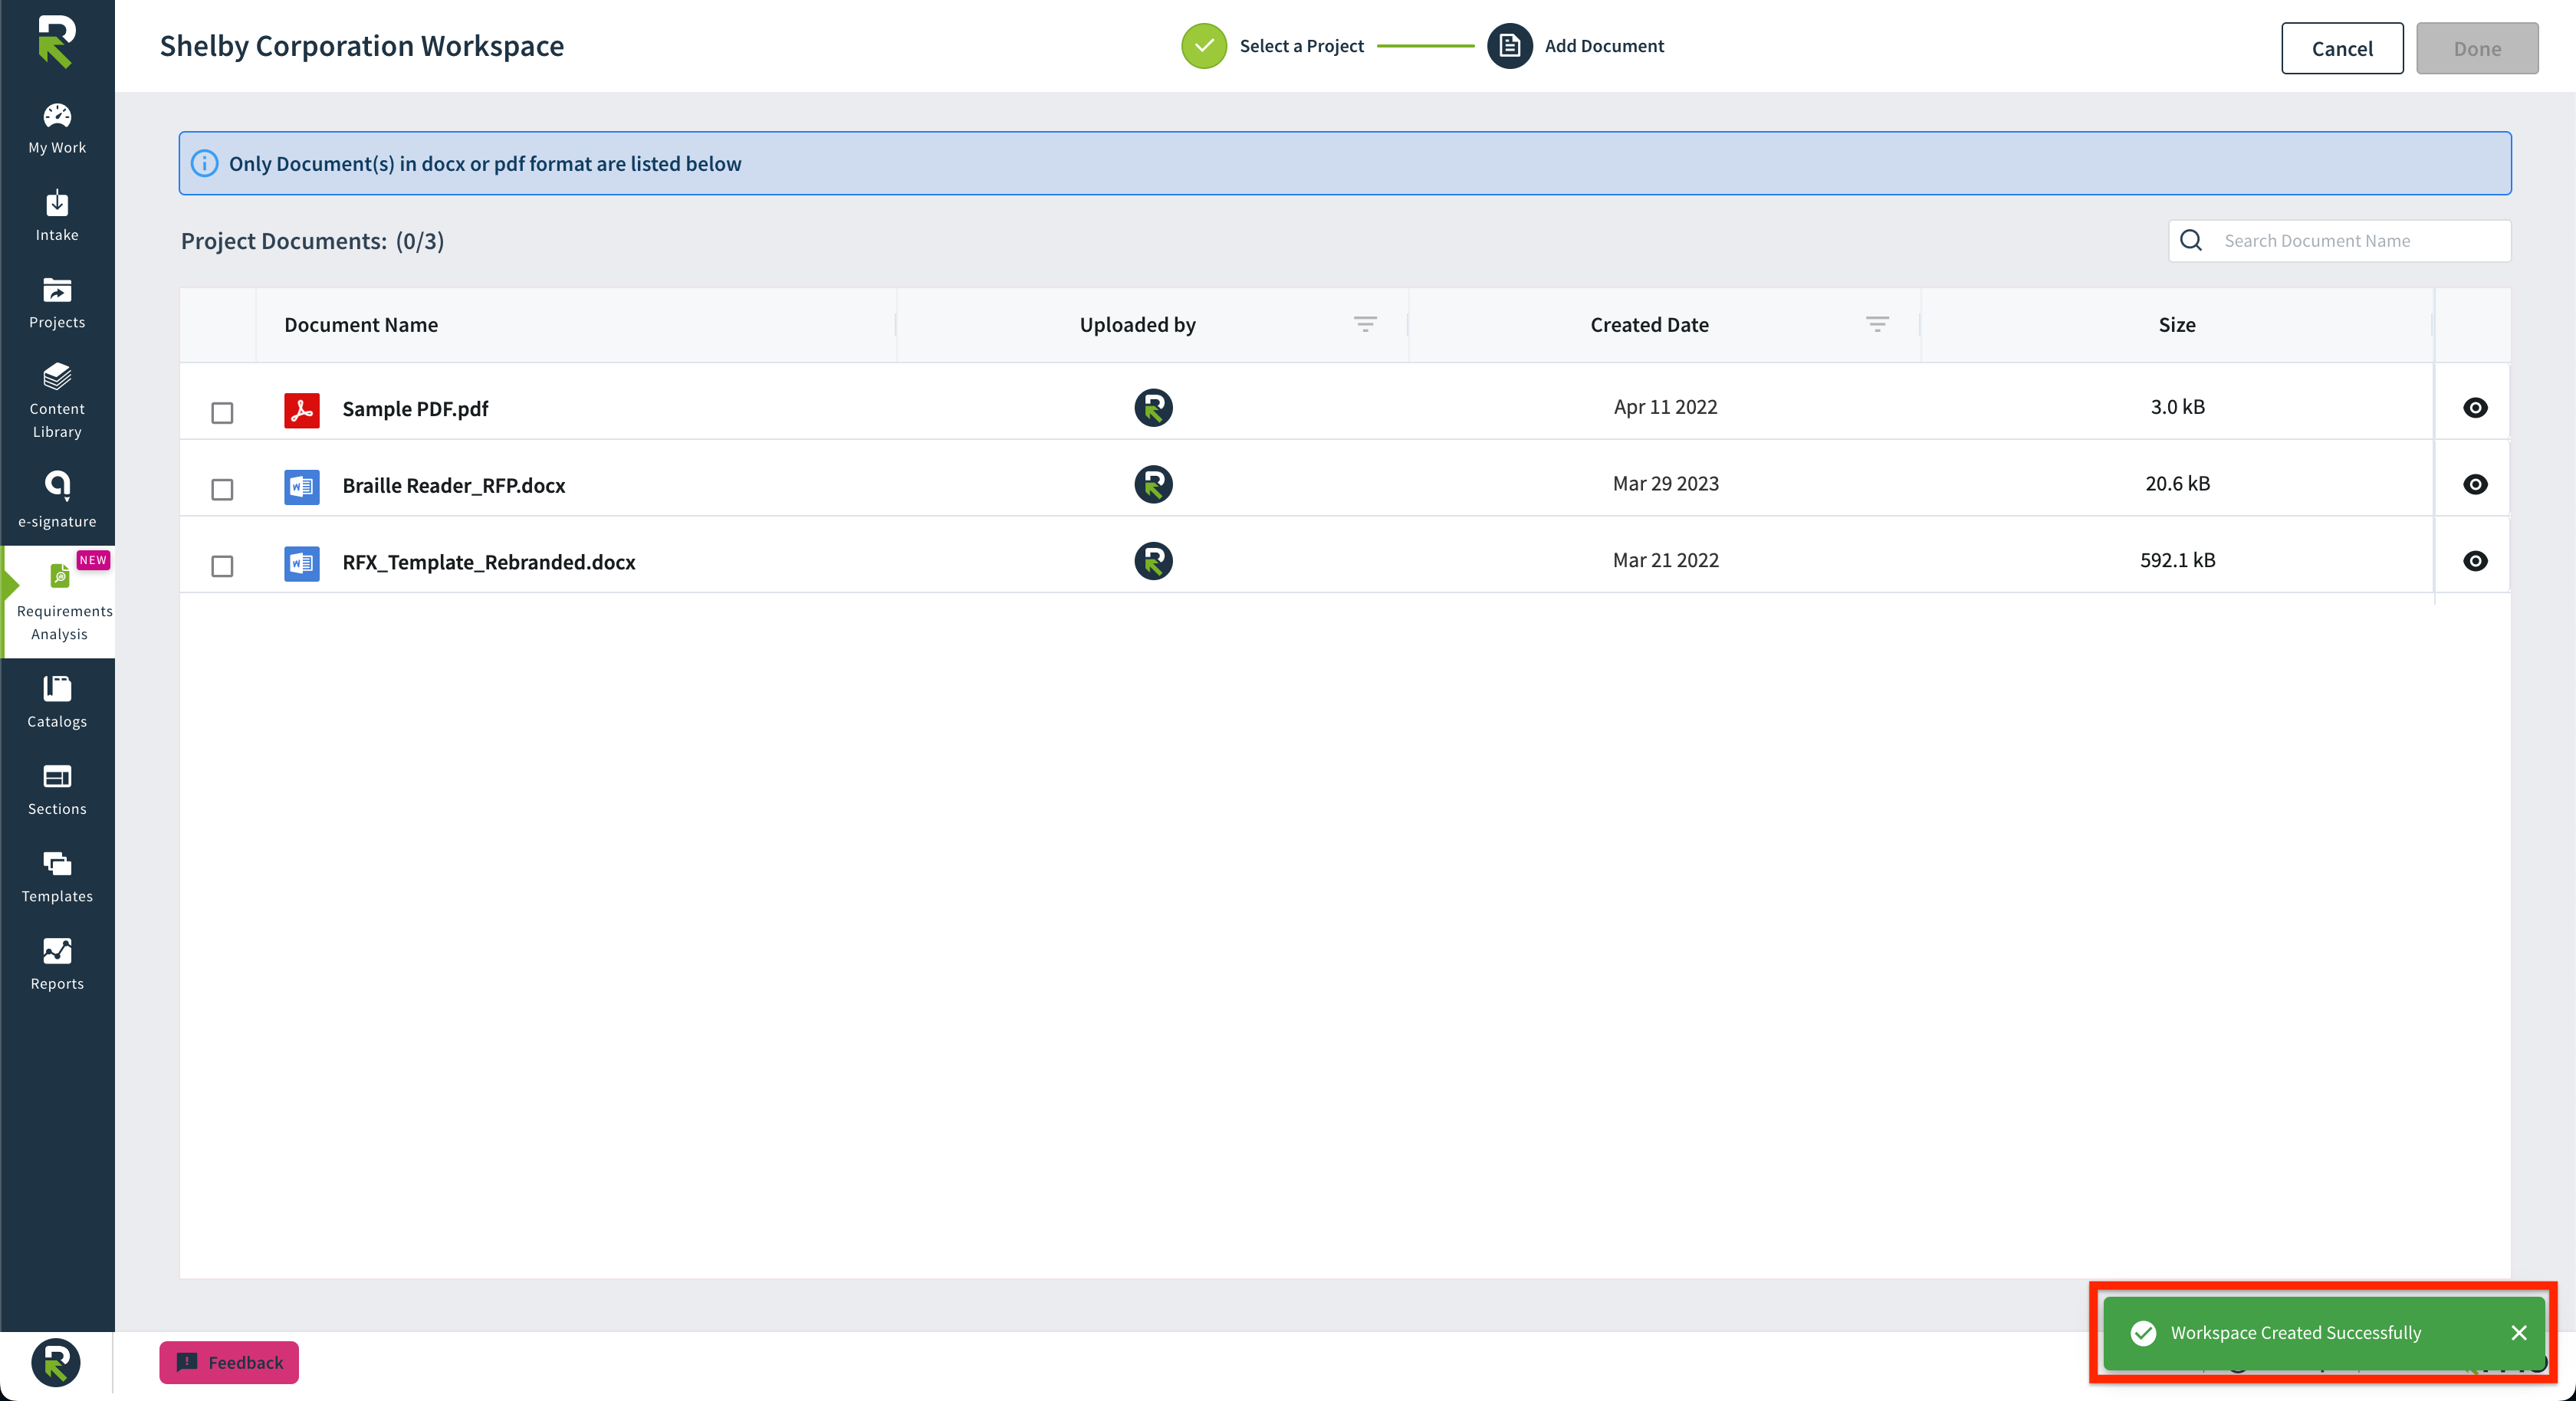Viewport: 2576px width, 1401px height.
Task: Click the Sample PDF.pdf file name
Action: 415,408
